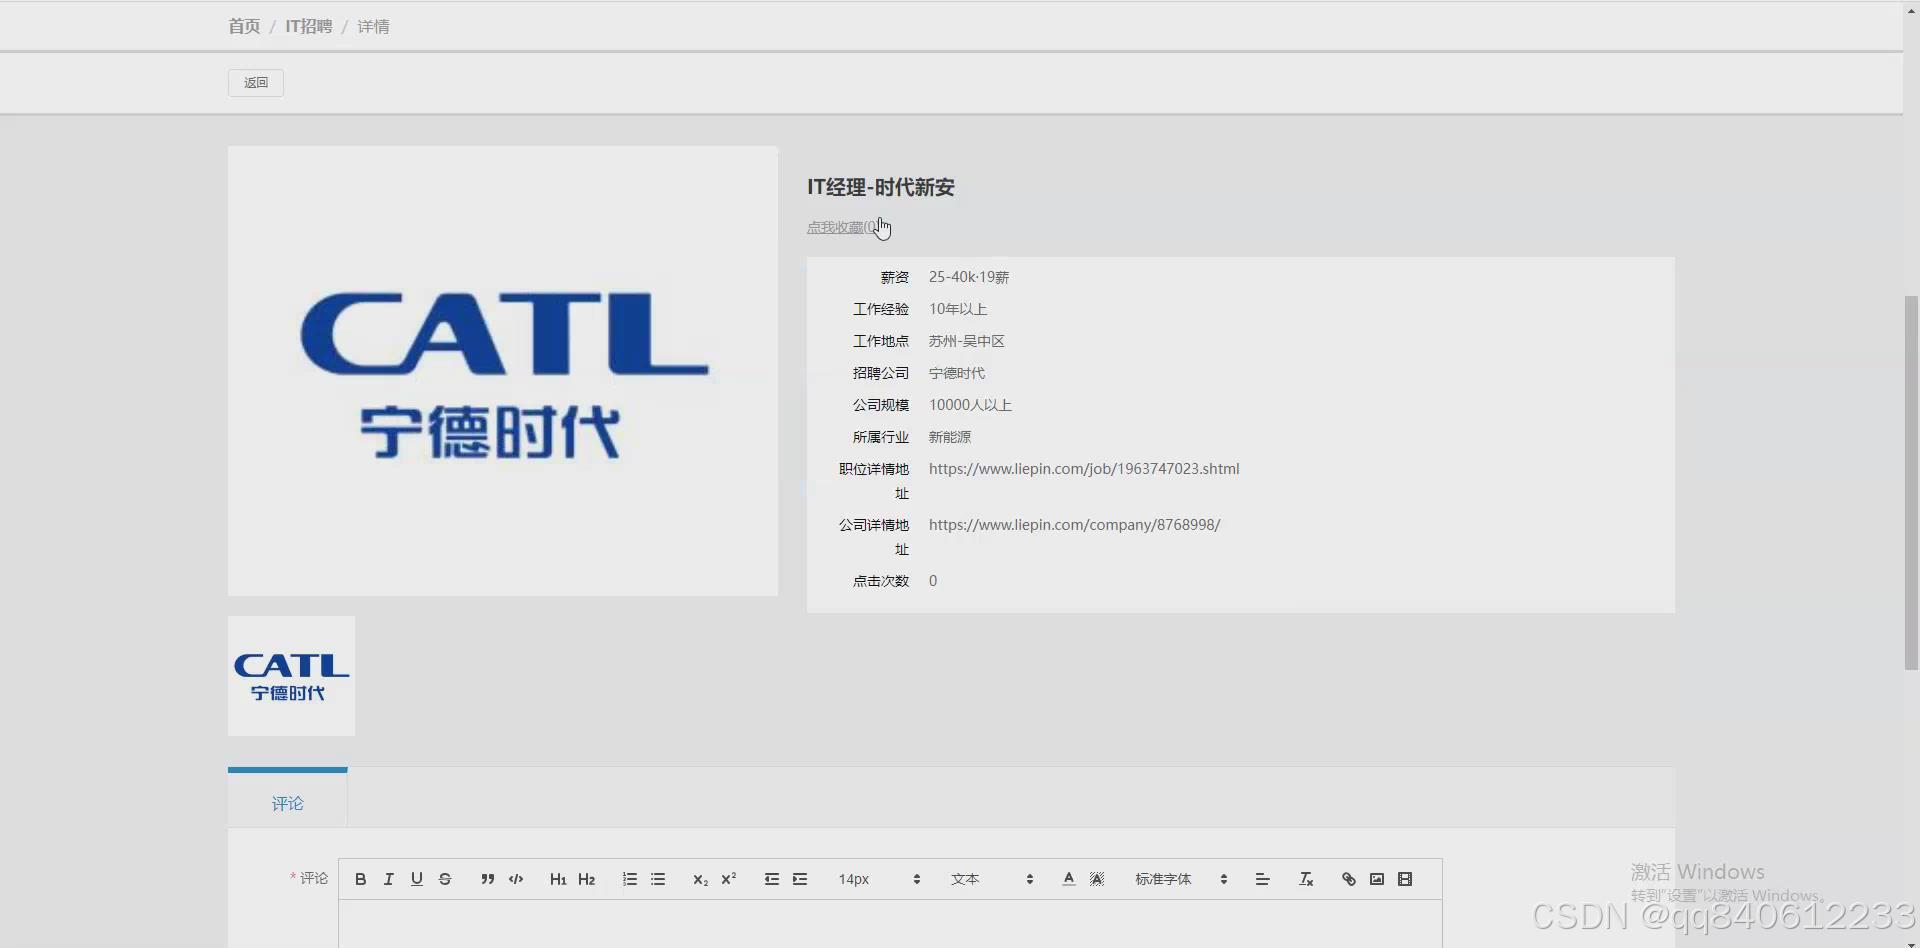Image resolution: width=1920 pixels, height=948 pixels.
Task: Insert an image in the comment
Action: (x=1377, y=879)
